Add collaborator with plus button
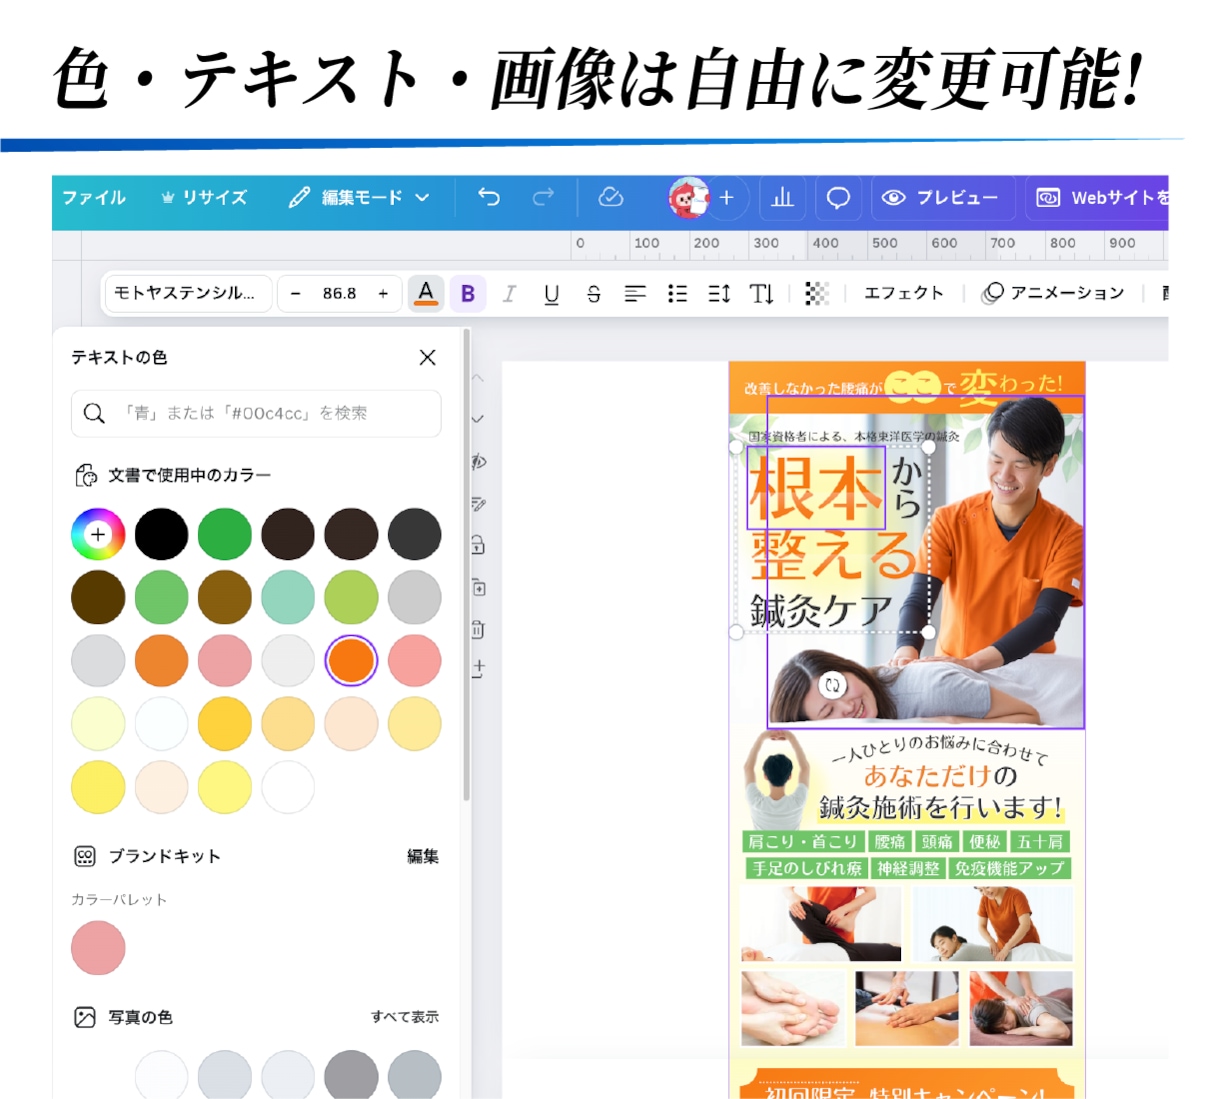 coord(727,198)
